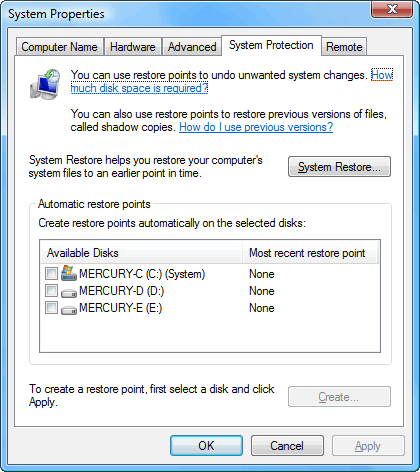Select the System Protection tab
The width and height of the screenshot is (420, 472).
[x=271, y=45]
